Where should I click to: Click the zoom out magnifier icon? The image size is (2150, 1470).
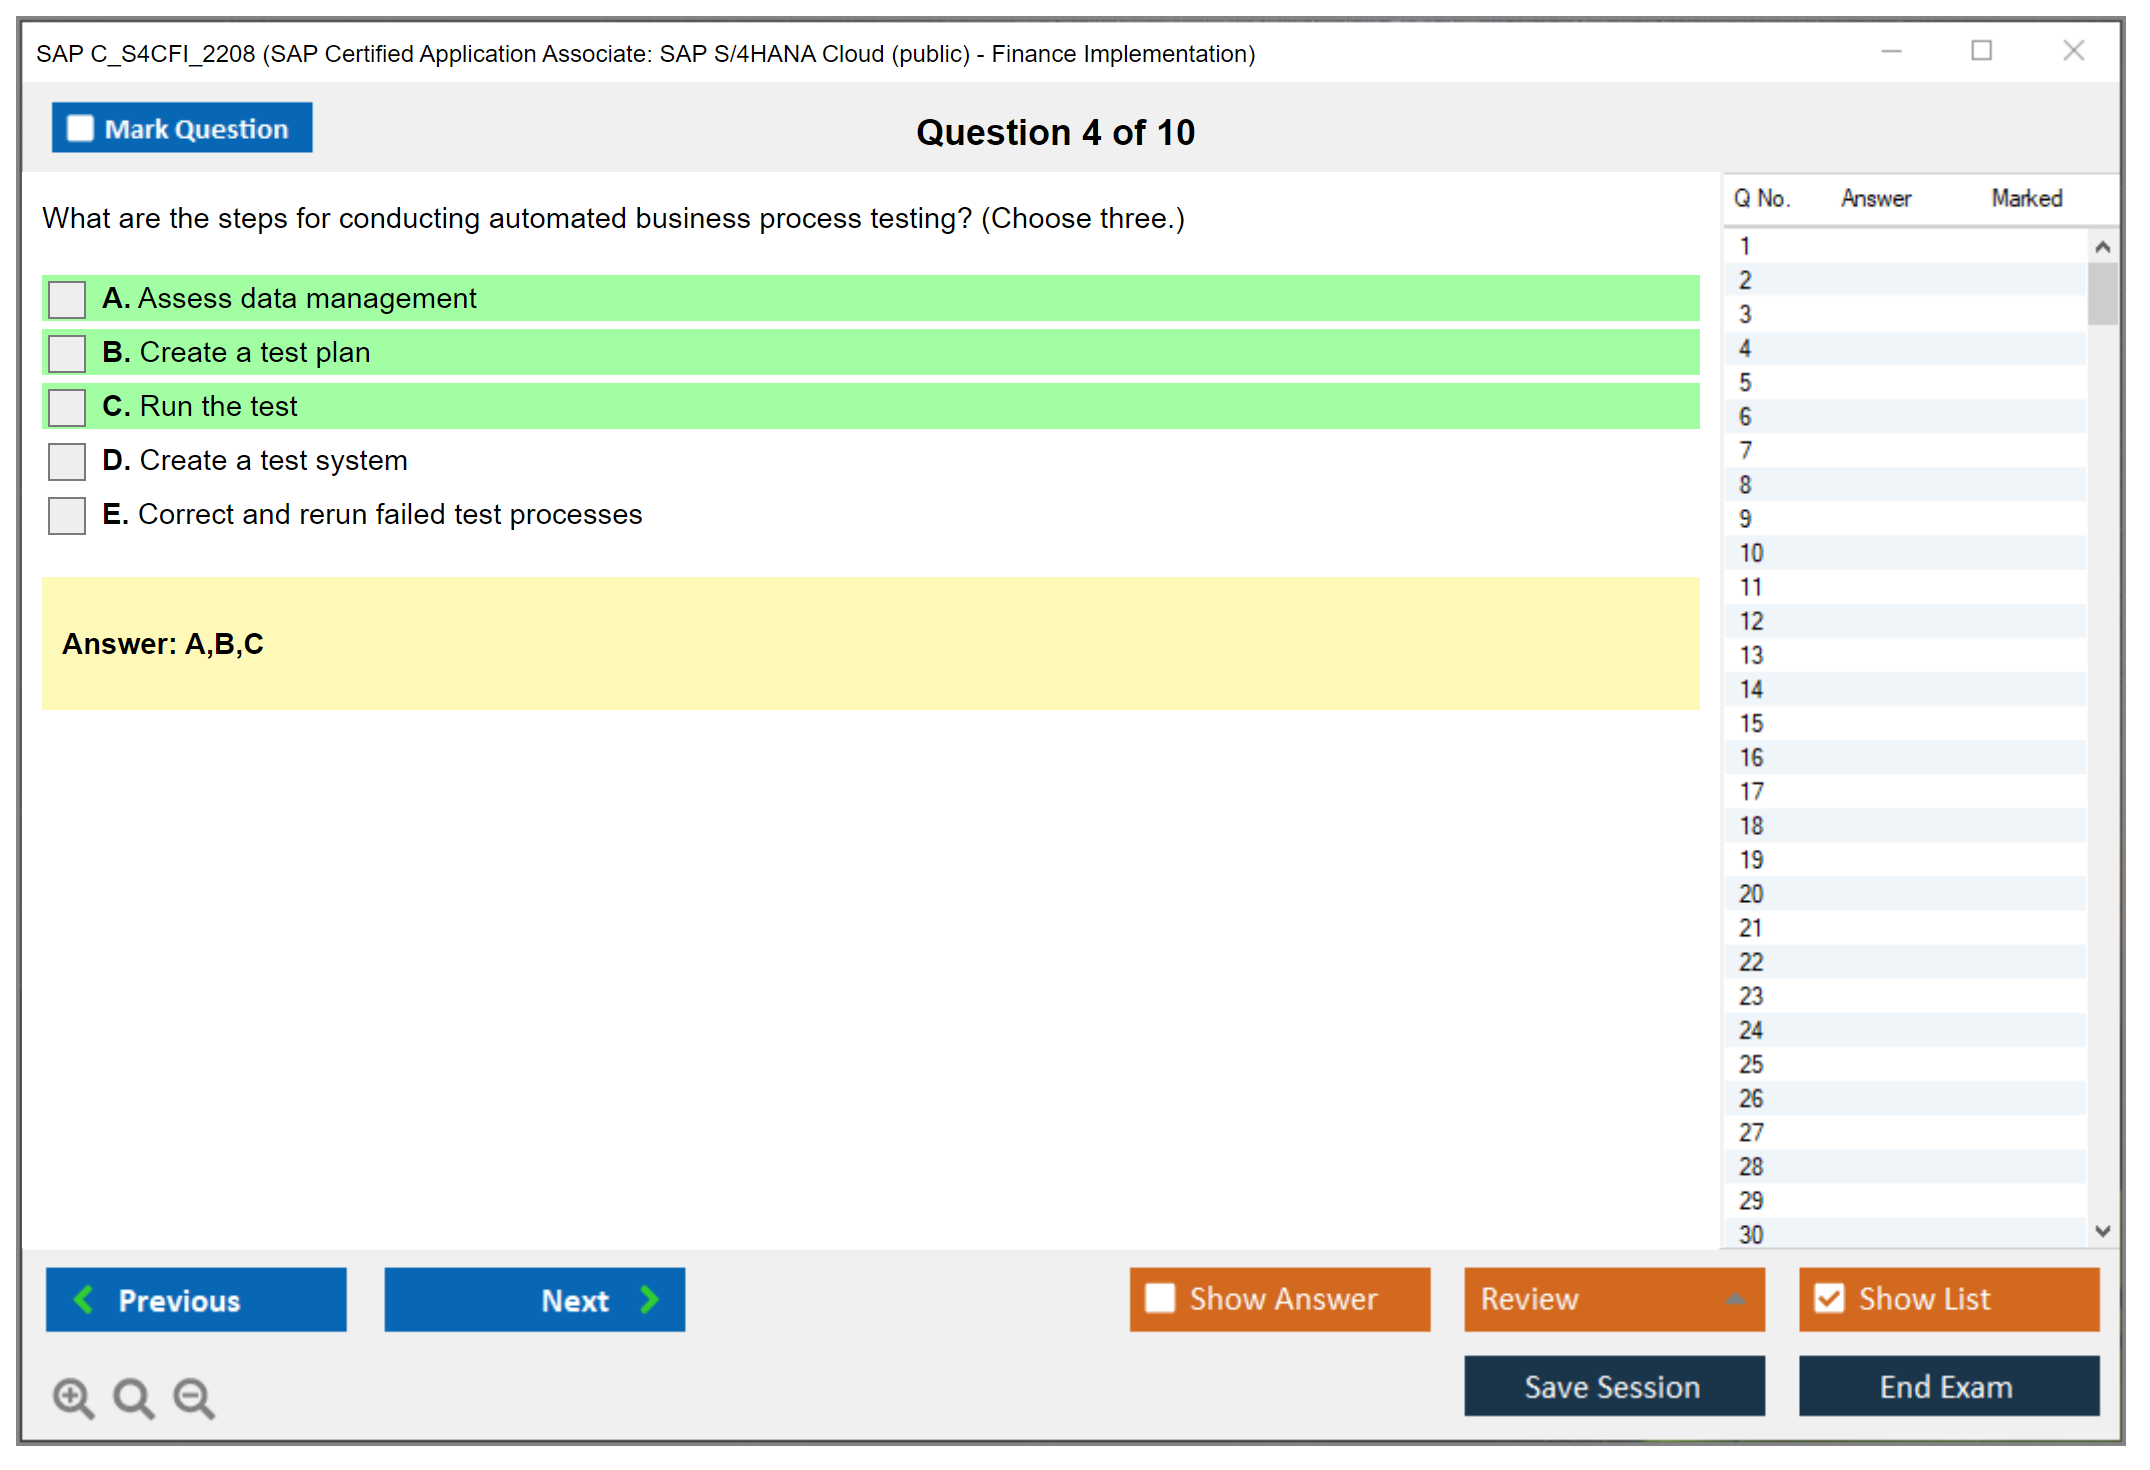coord(194,1397)
